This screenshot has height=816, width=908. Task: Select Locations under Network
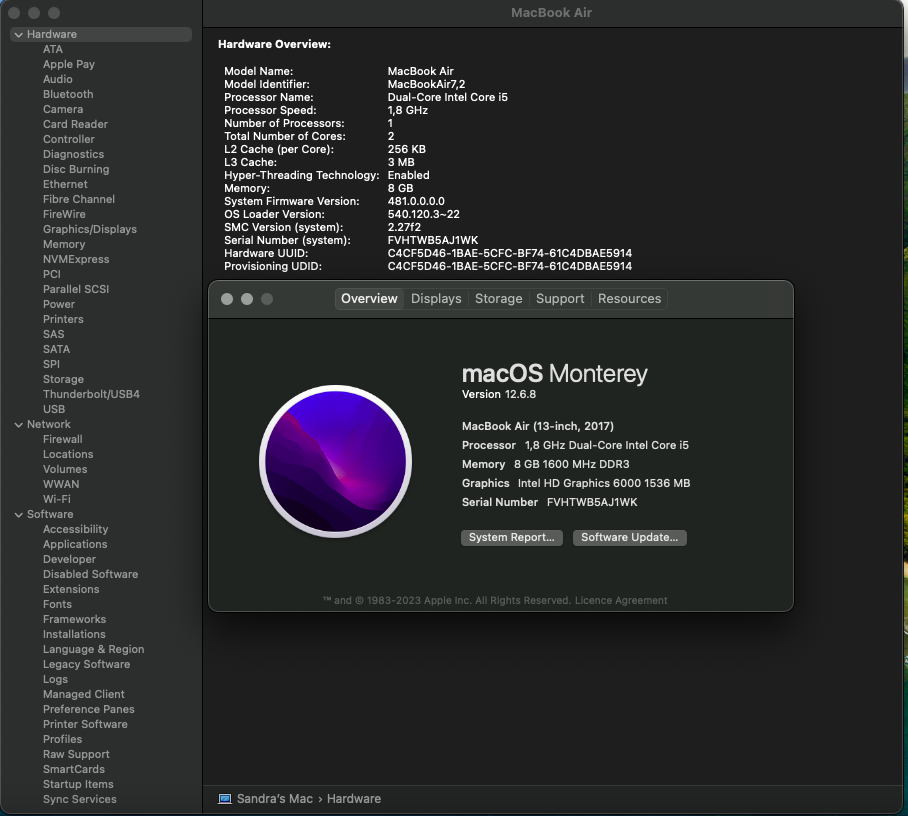(68, 455)
